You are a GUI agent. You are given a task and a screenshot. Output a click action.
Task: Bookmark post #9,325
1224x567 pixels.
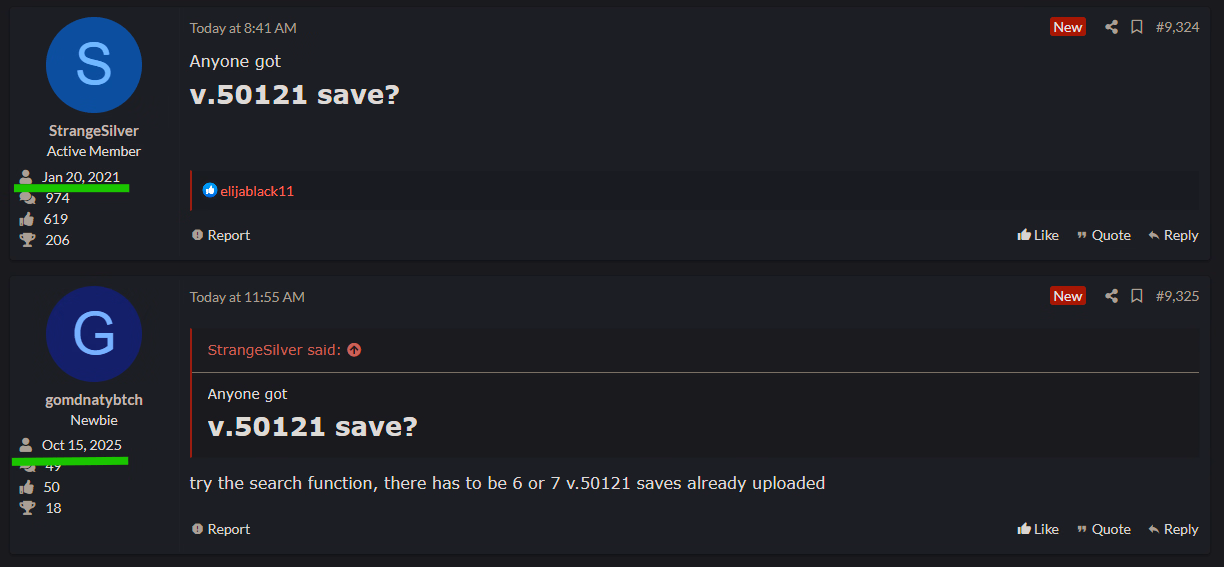pos(1137,296)
